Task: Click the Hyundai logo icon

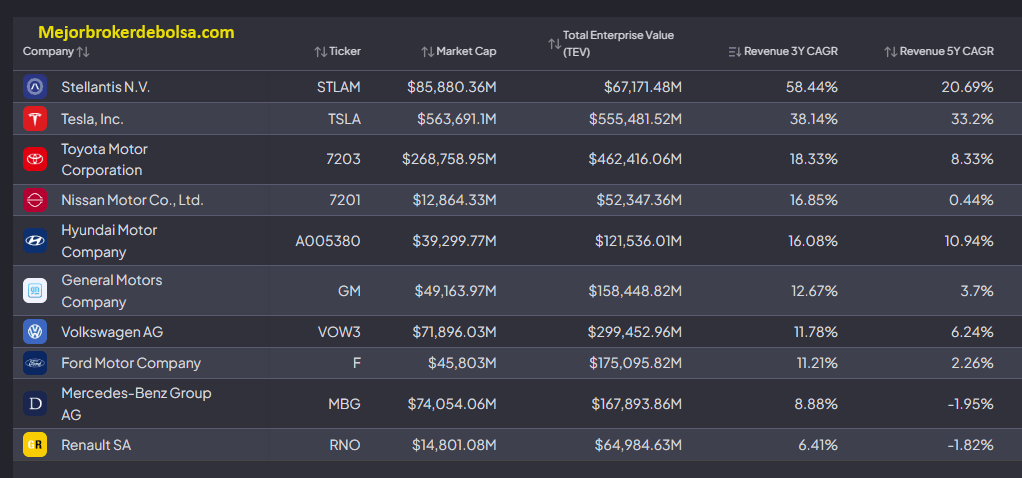Action: tap(35, 241)
